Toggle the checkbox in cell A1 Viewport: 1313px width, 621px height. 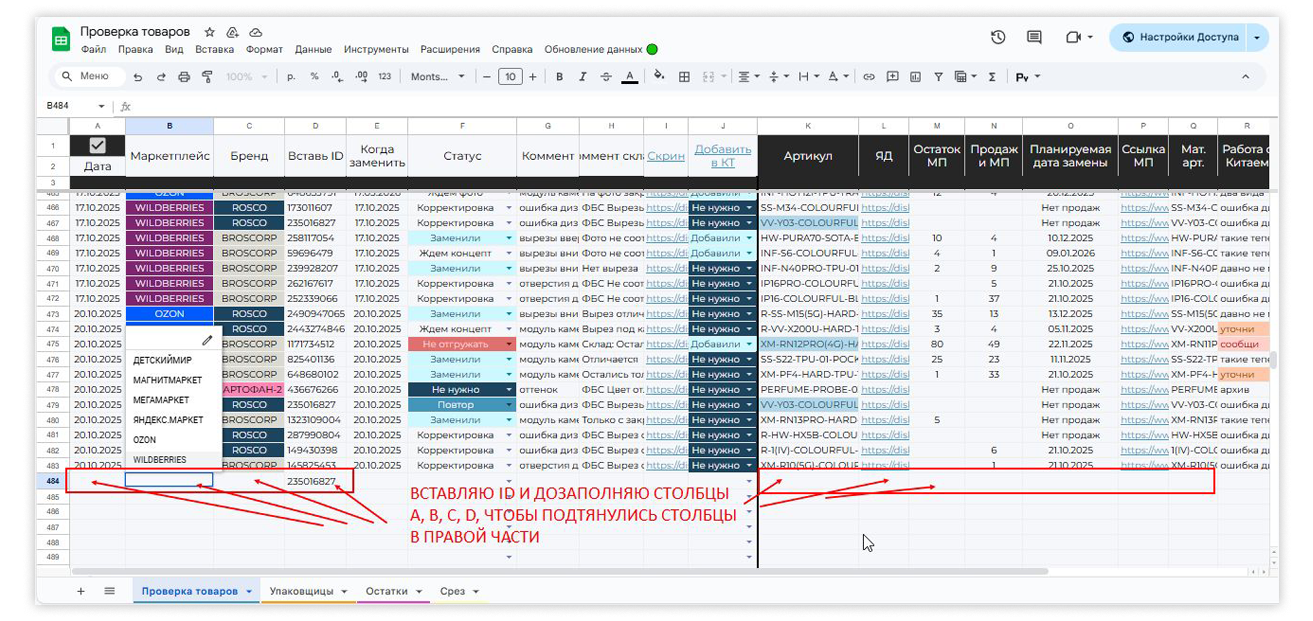97,146
